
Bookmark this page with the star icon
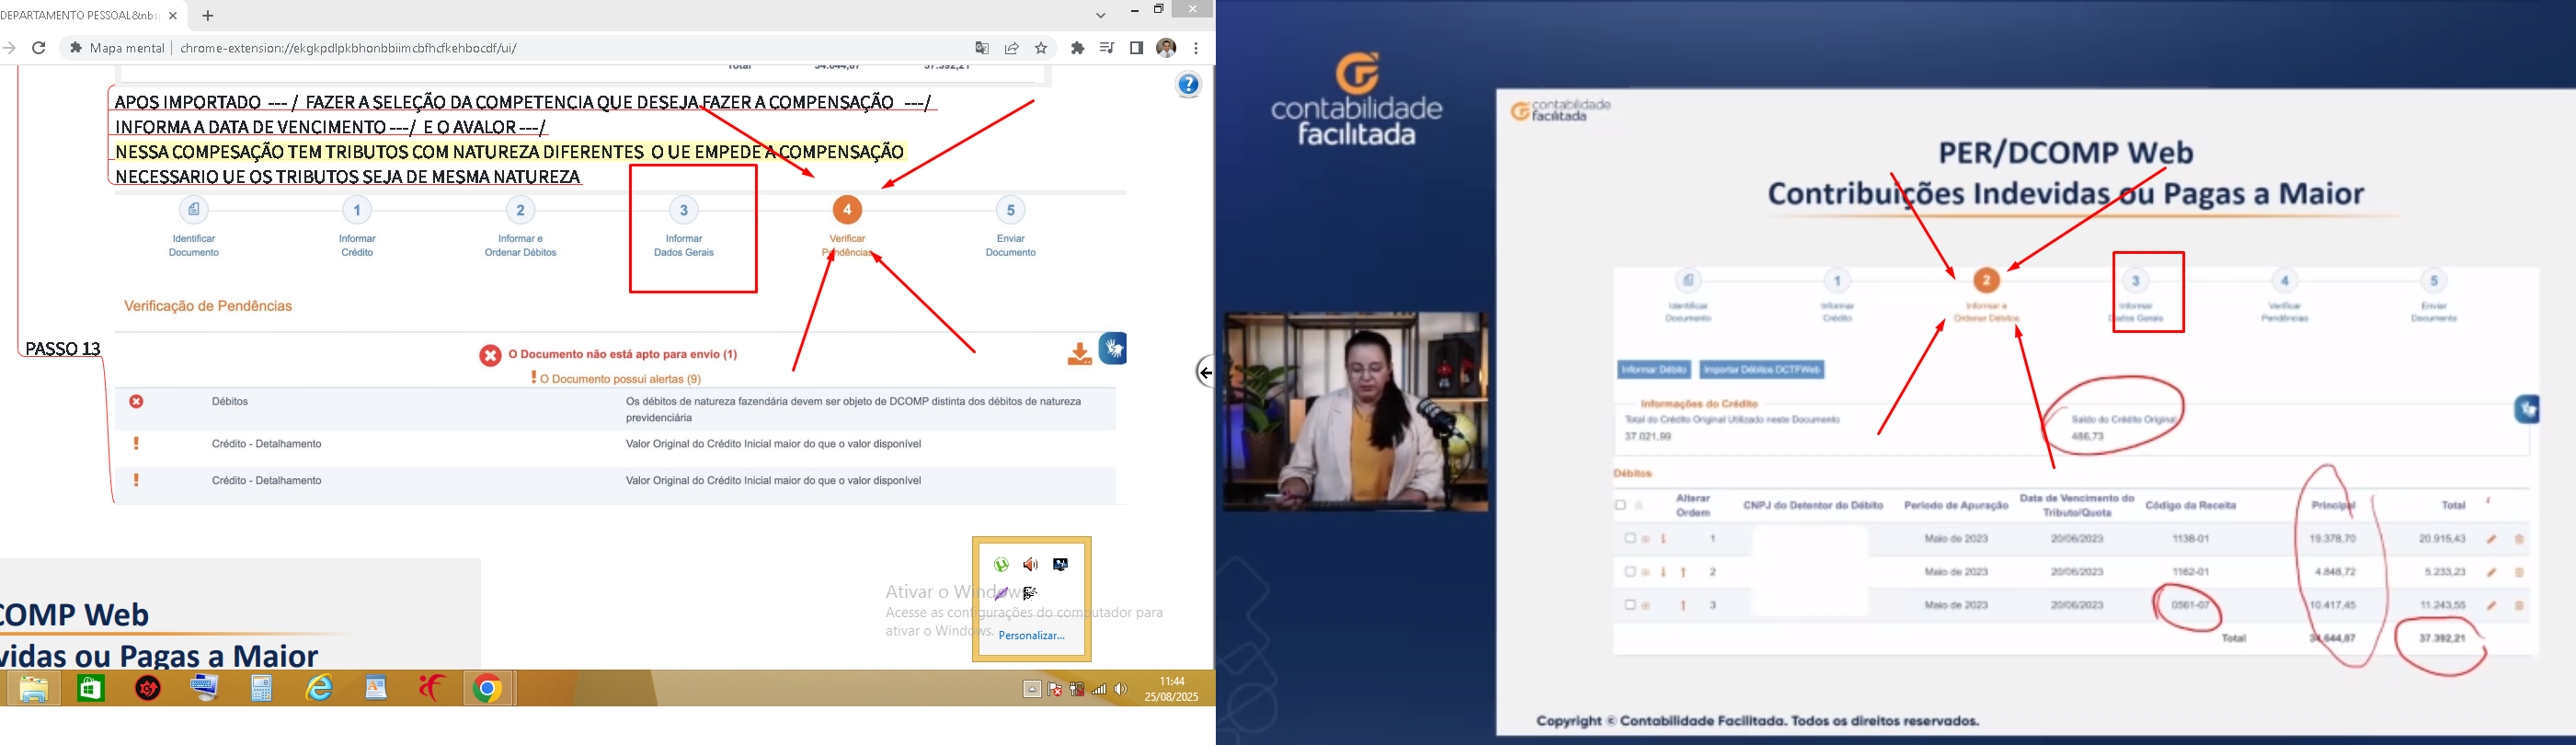pos(1041,48)
